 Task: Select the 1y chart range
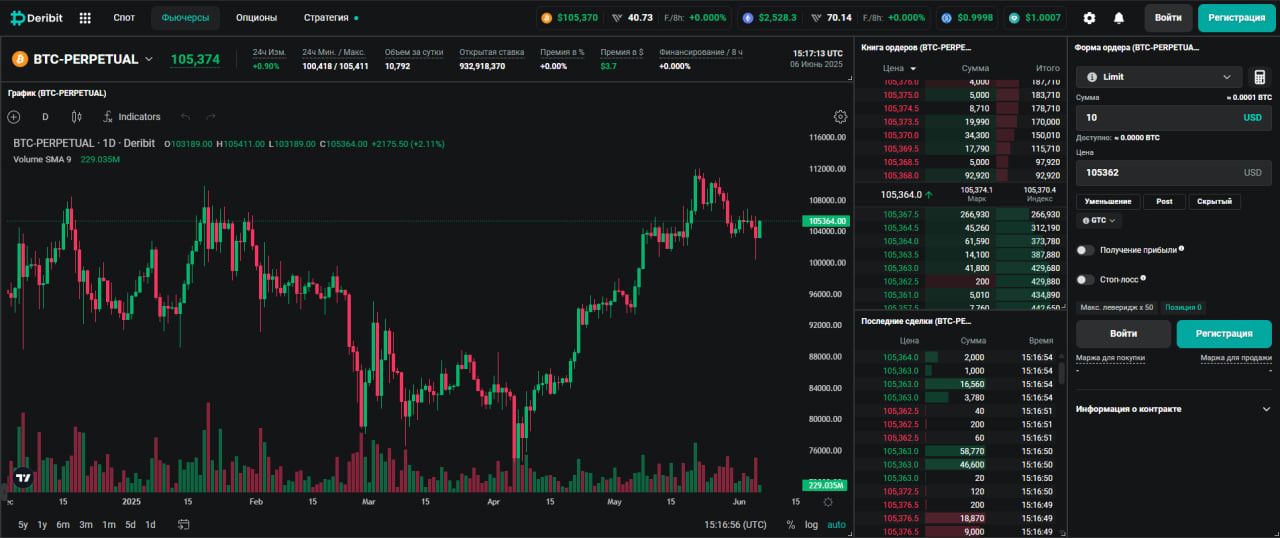coord(42,524)
